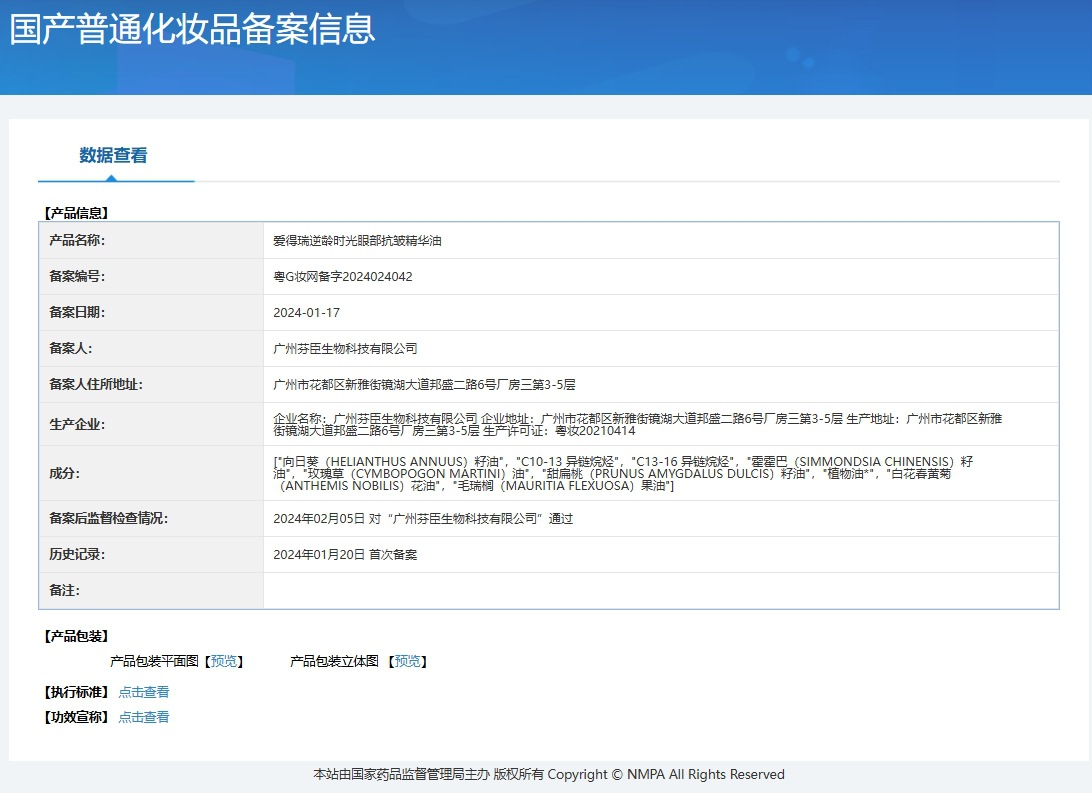Click the filing date 2024-01-17

point(306,313)
